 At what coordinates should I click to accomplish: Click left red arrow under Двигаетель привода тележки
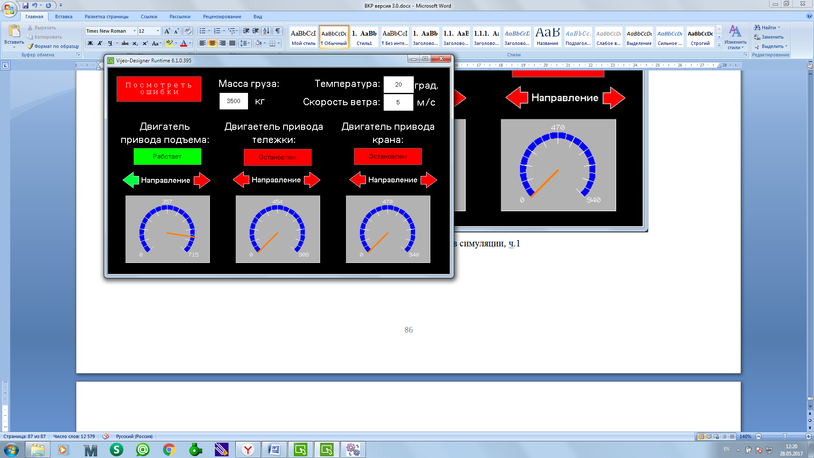pyautogui.click(x=241, y=180)
